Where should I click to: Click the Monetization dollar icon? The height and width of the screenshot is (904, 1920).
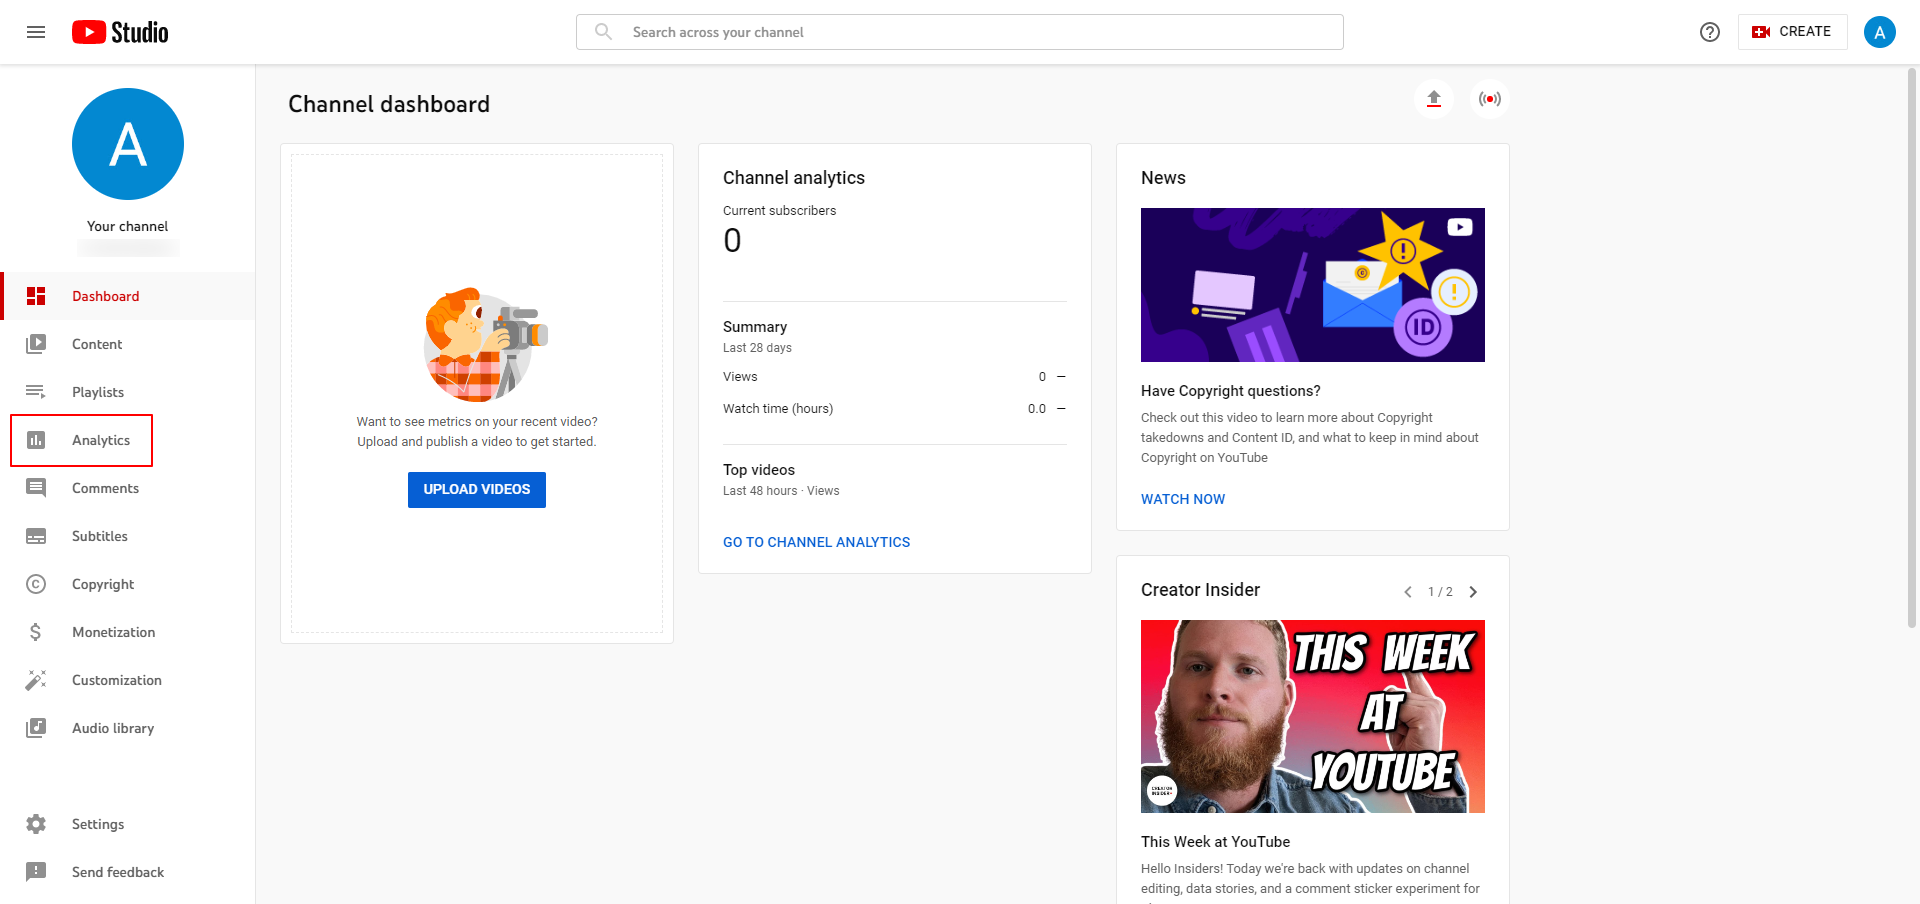(x=36, y=632)
